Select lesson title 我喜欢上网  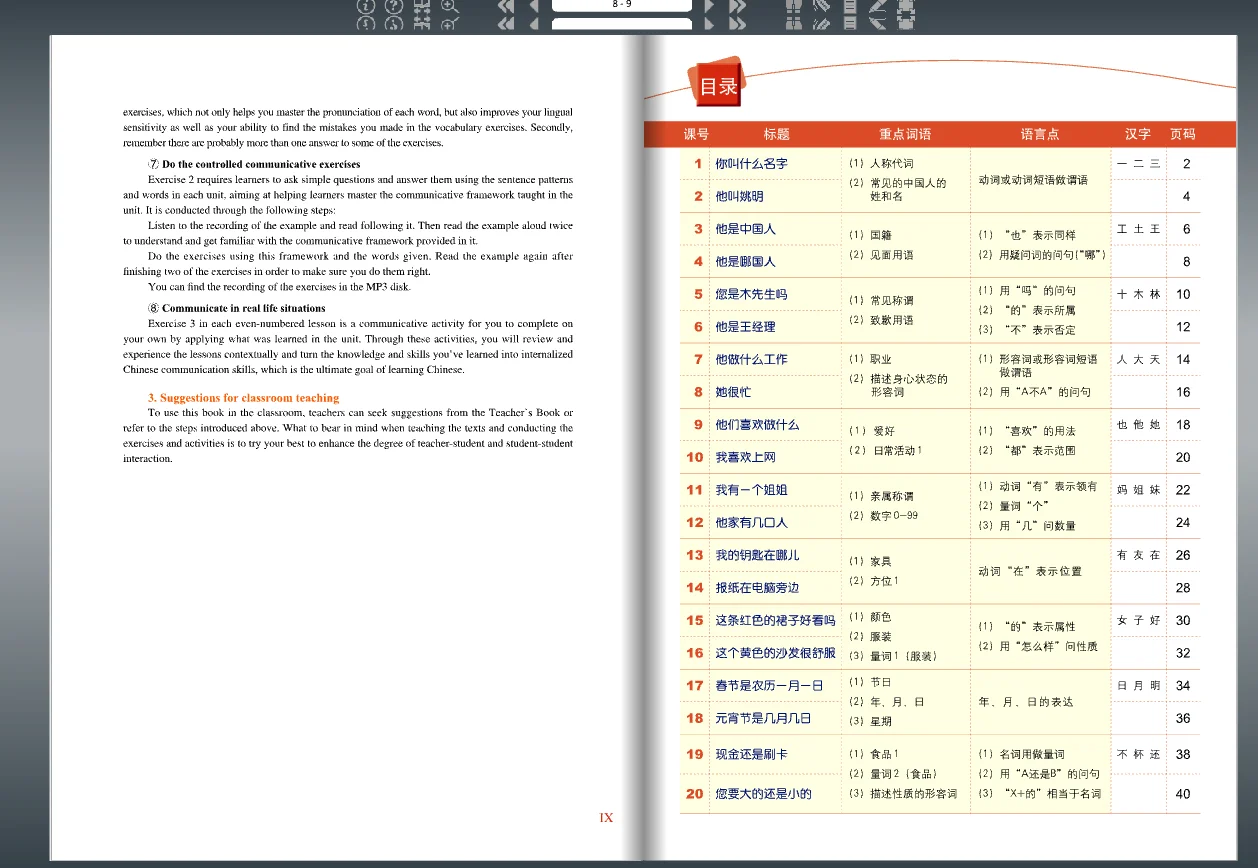point(746,457)
